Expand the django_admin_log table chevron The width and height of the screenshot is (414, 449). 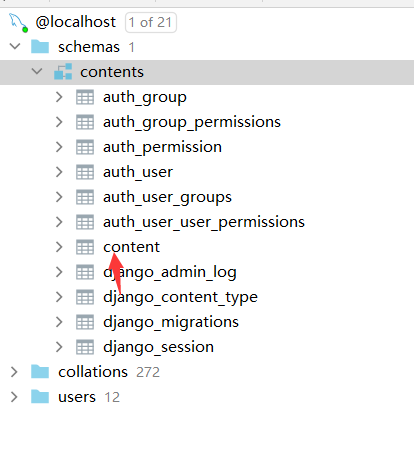tap(59, 272)
